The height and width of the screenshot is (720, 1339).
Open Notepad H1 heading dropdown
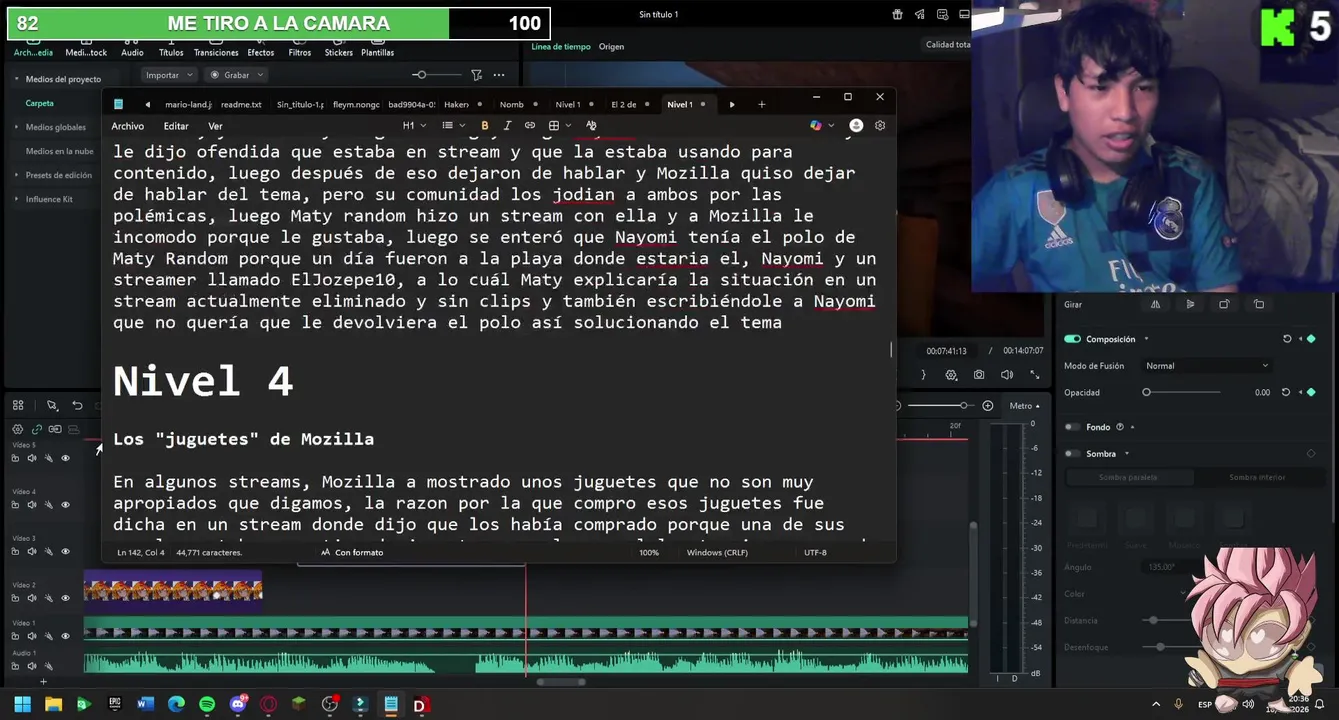tap(414, 126)
